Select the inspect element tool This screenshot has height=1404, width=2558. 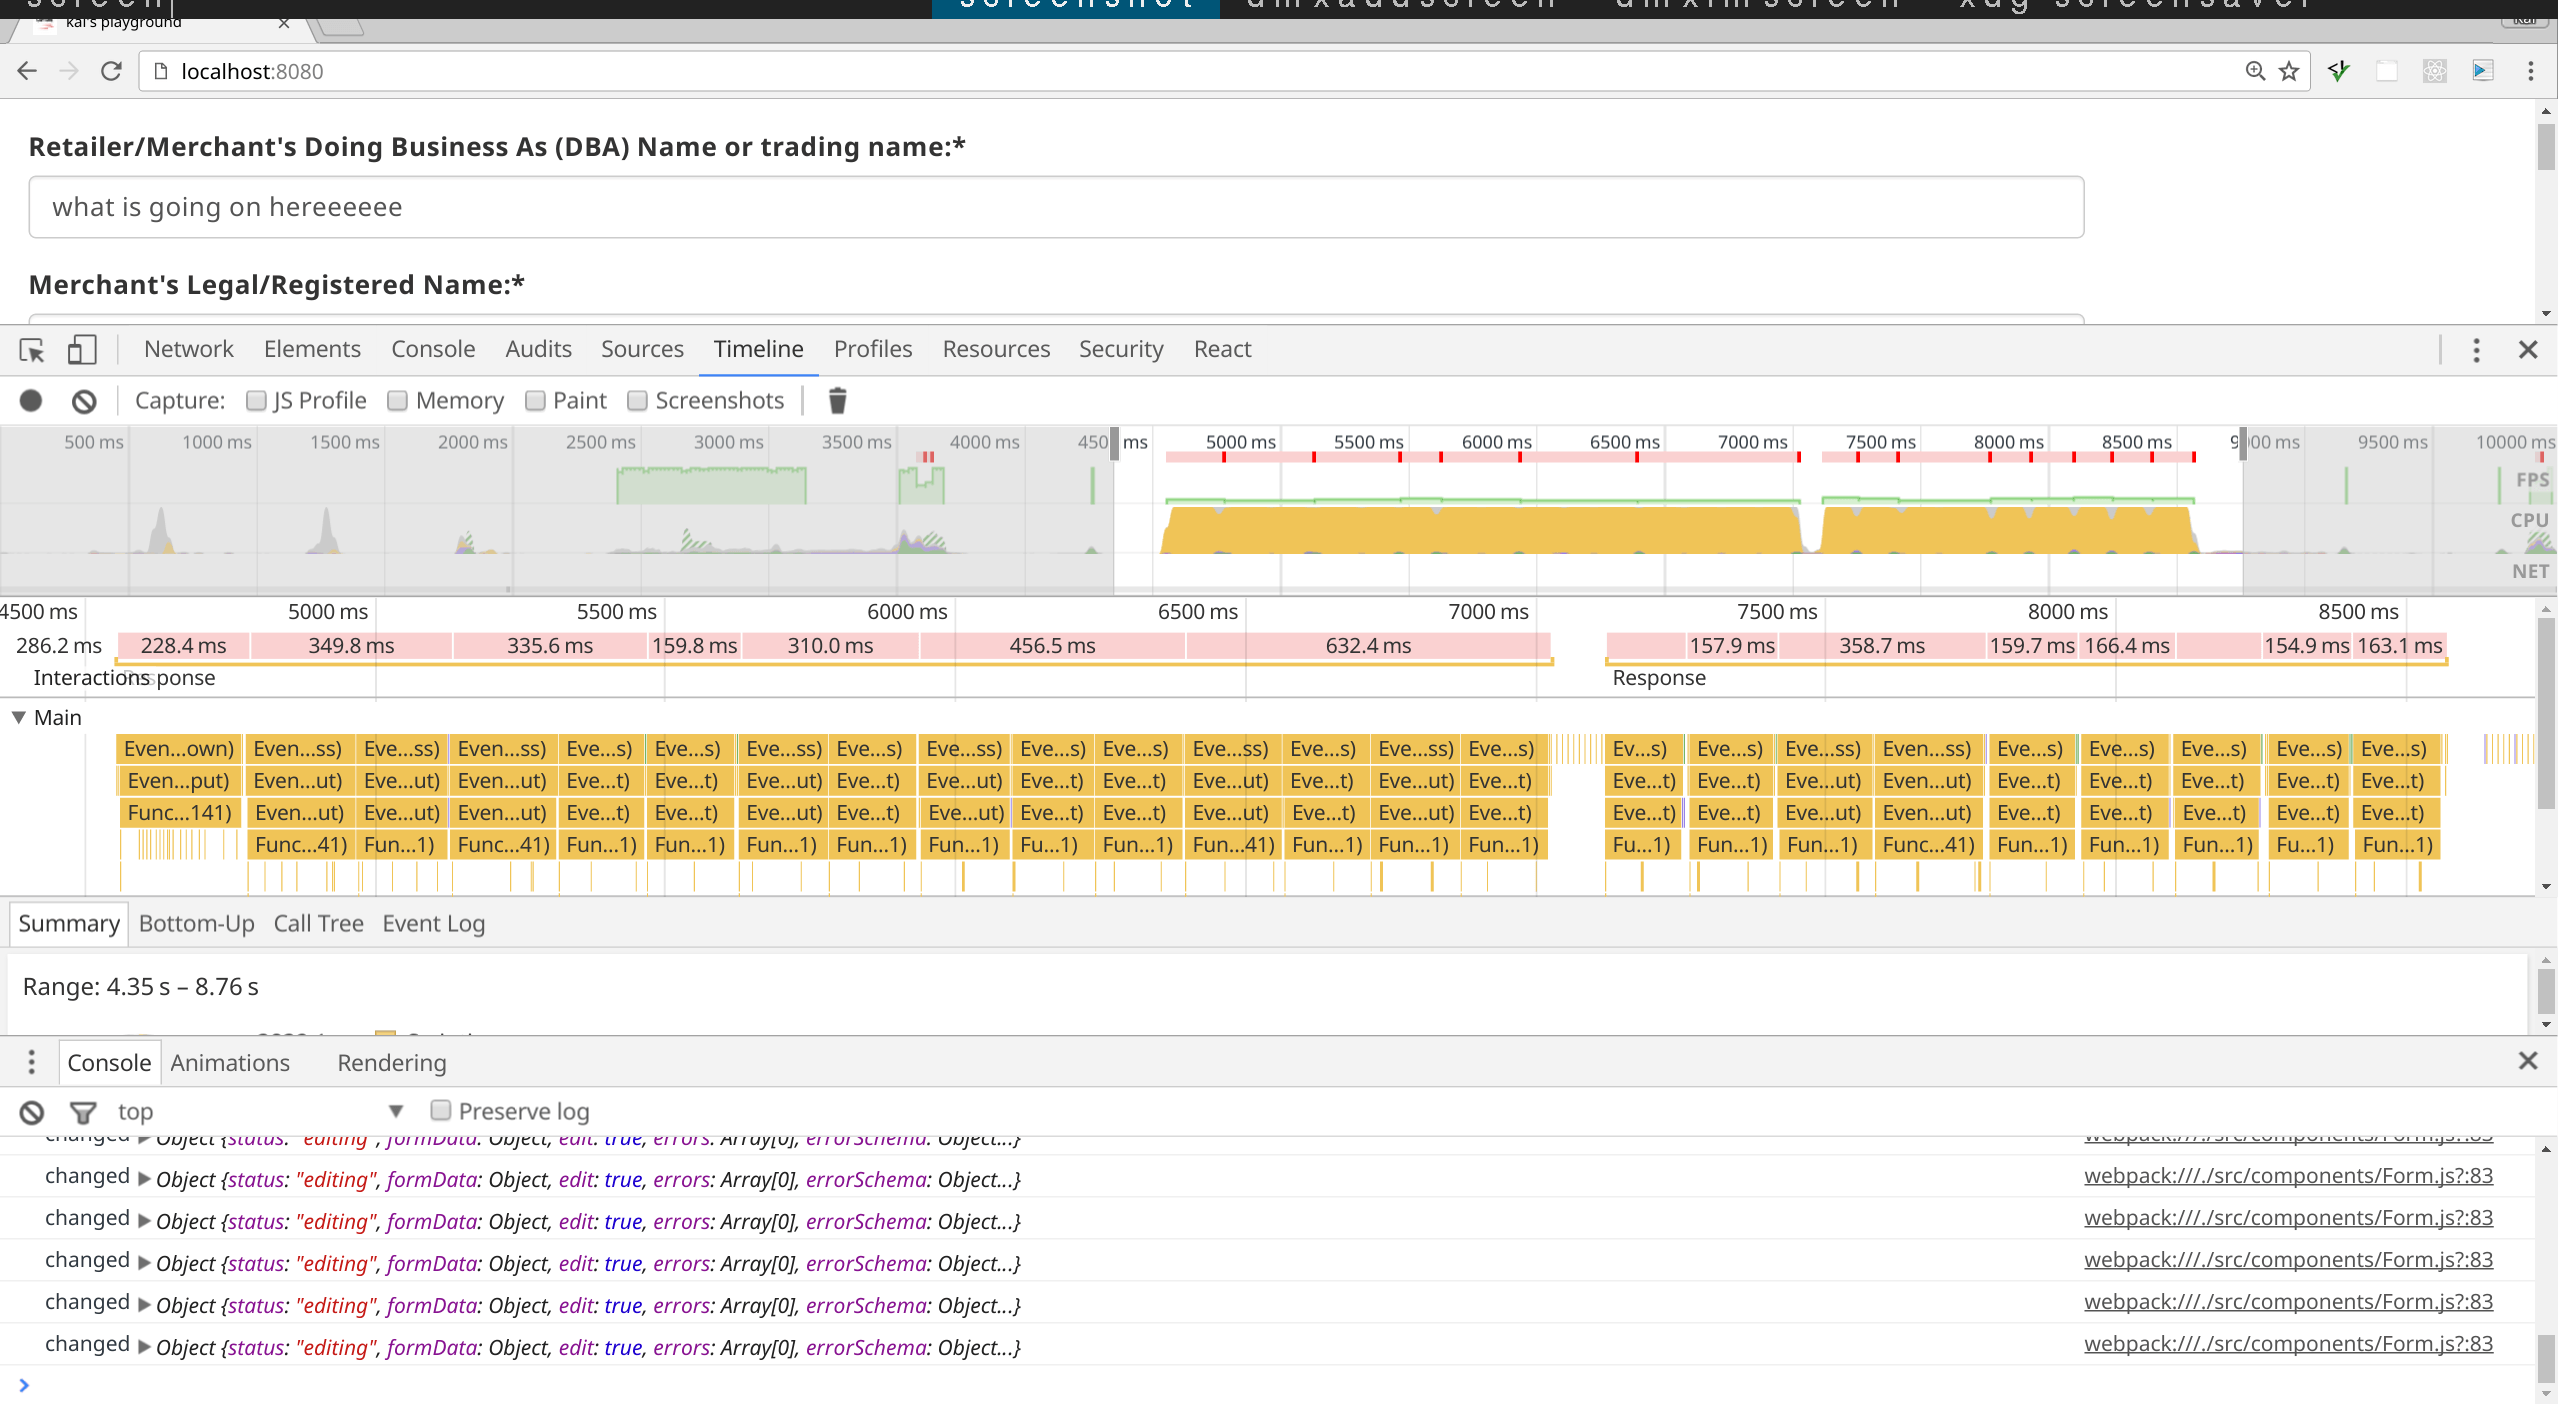click(x=31, y=351)
